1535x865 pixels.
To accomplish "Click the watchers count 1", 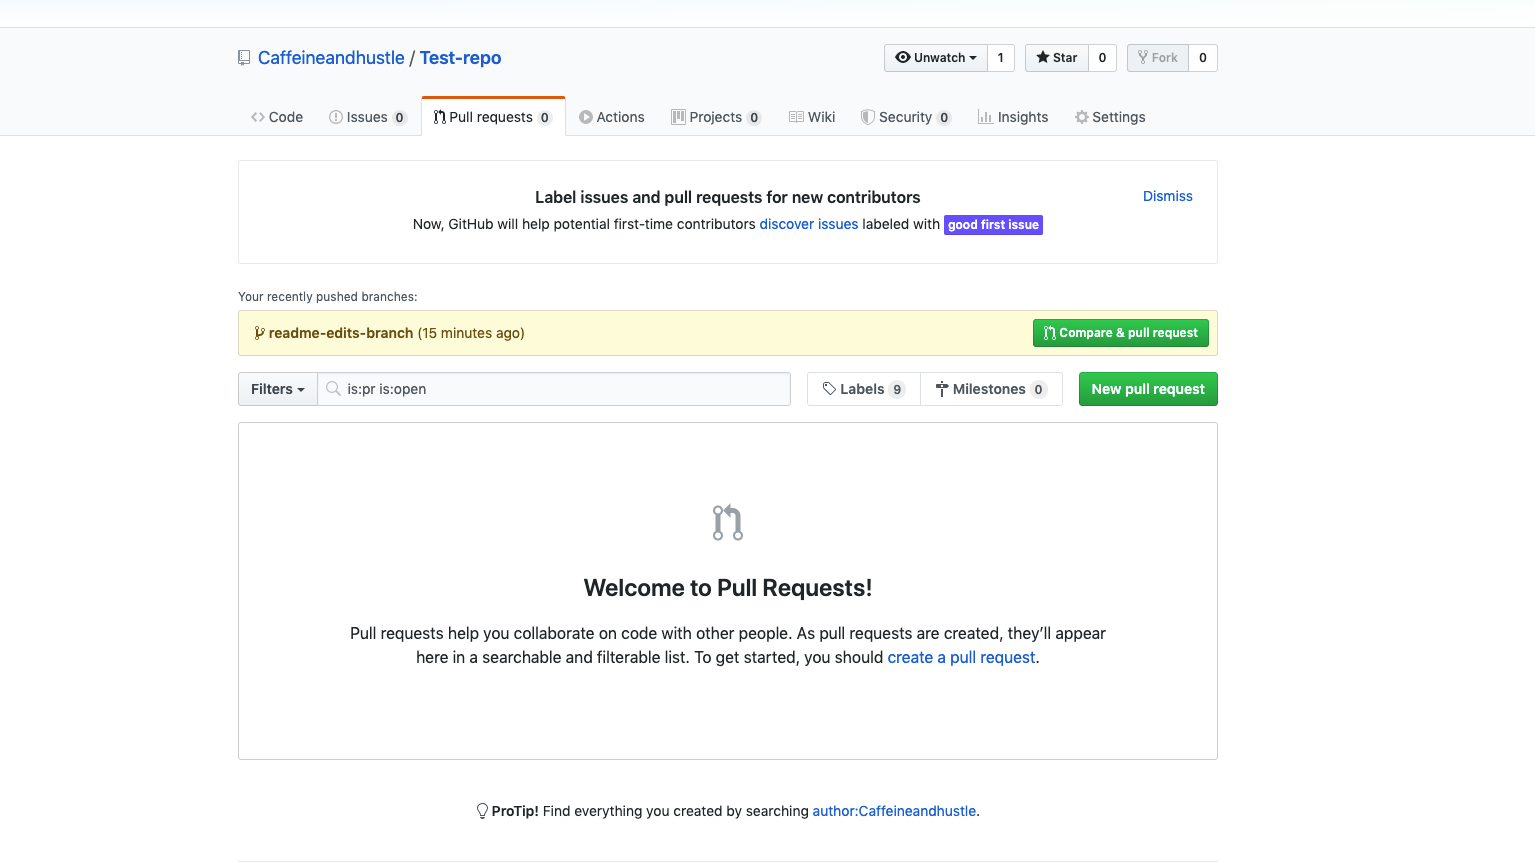I will click(x=1001, y=58).
